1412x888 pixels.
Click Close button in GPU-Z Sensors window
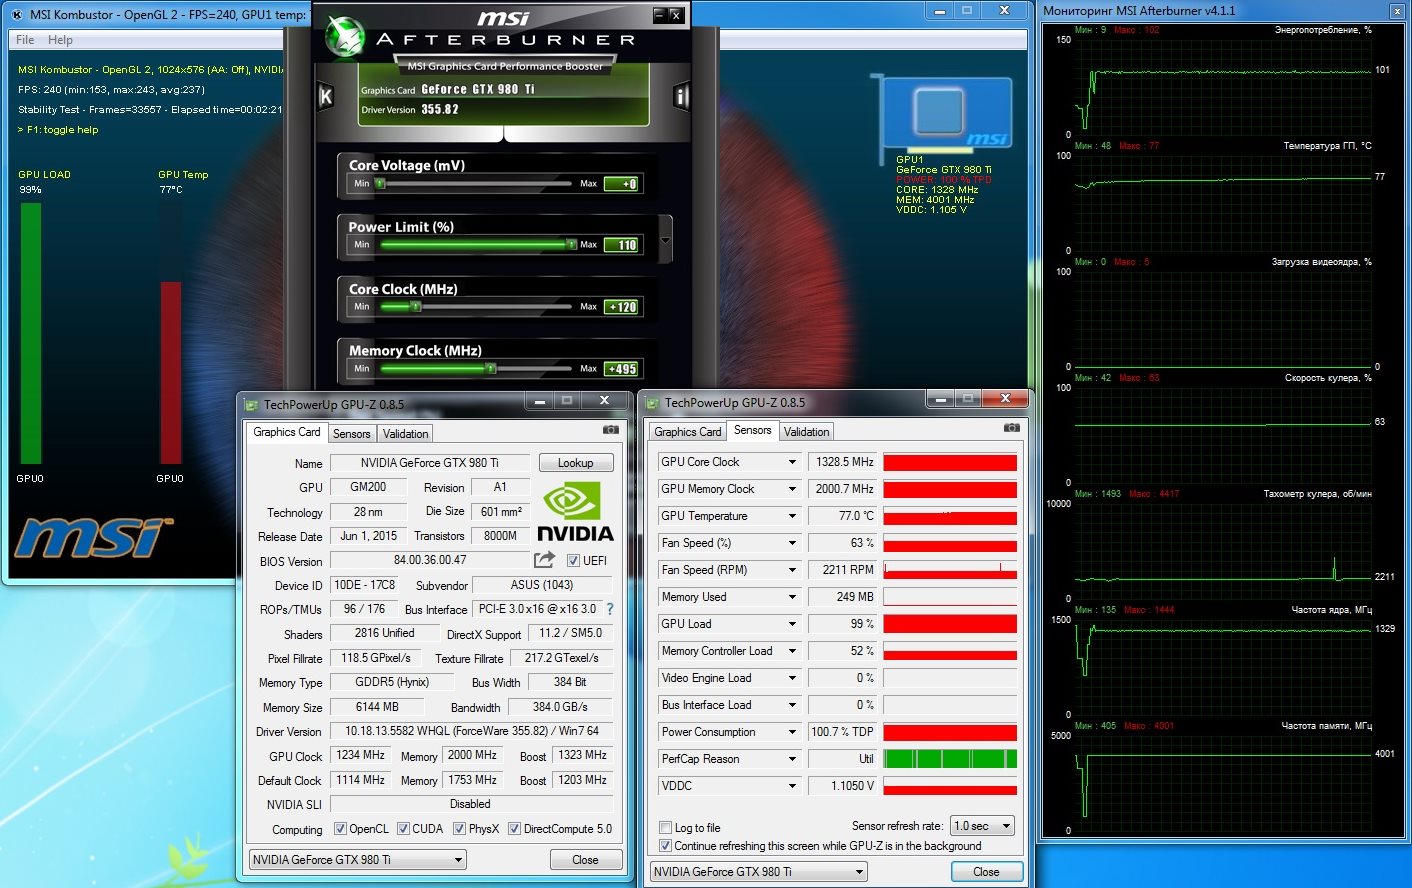[985, 872]
